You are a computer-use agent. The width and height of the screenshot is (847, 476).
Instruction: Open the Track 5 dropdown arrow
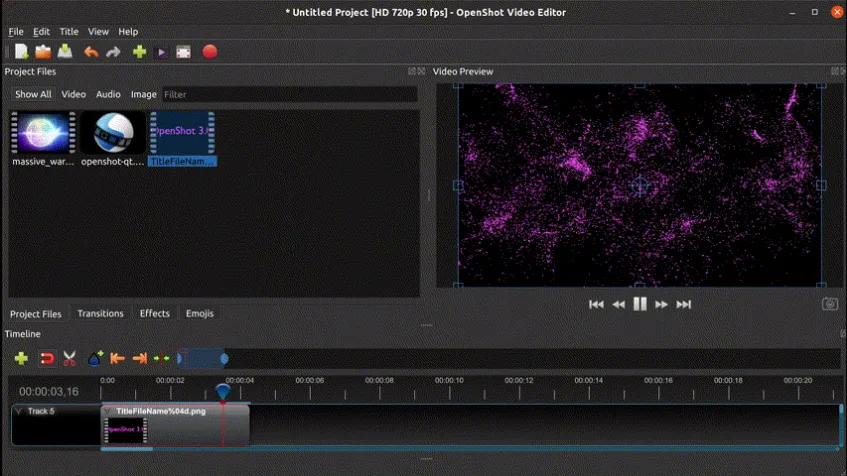point(18,411)
